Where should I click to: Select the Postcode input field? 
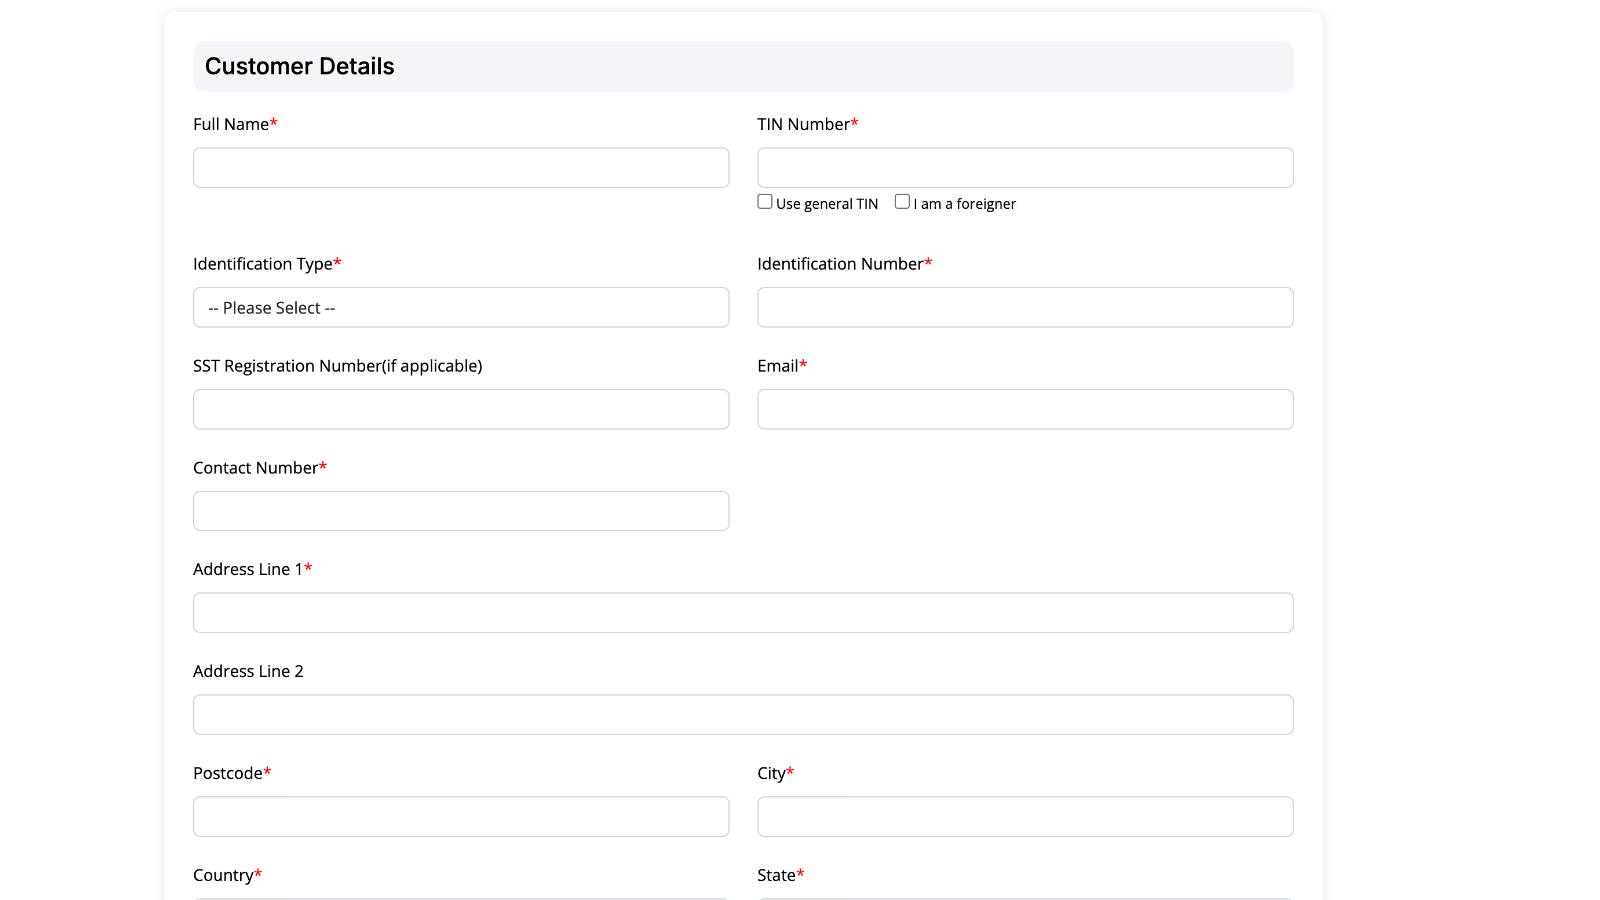tap(461, 817)
